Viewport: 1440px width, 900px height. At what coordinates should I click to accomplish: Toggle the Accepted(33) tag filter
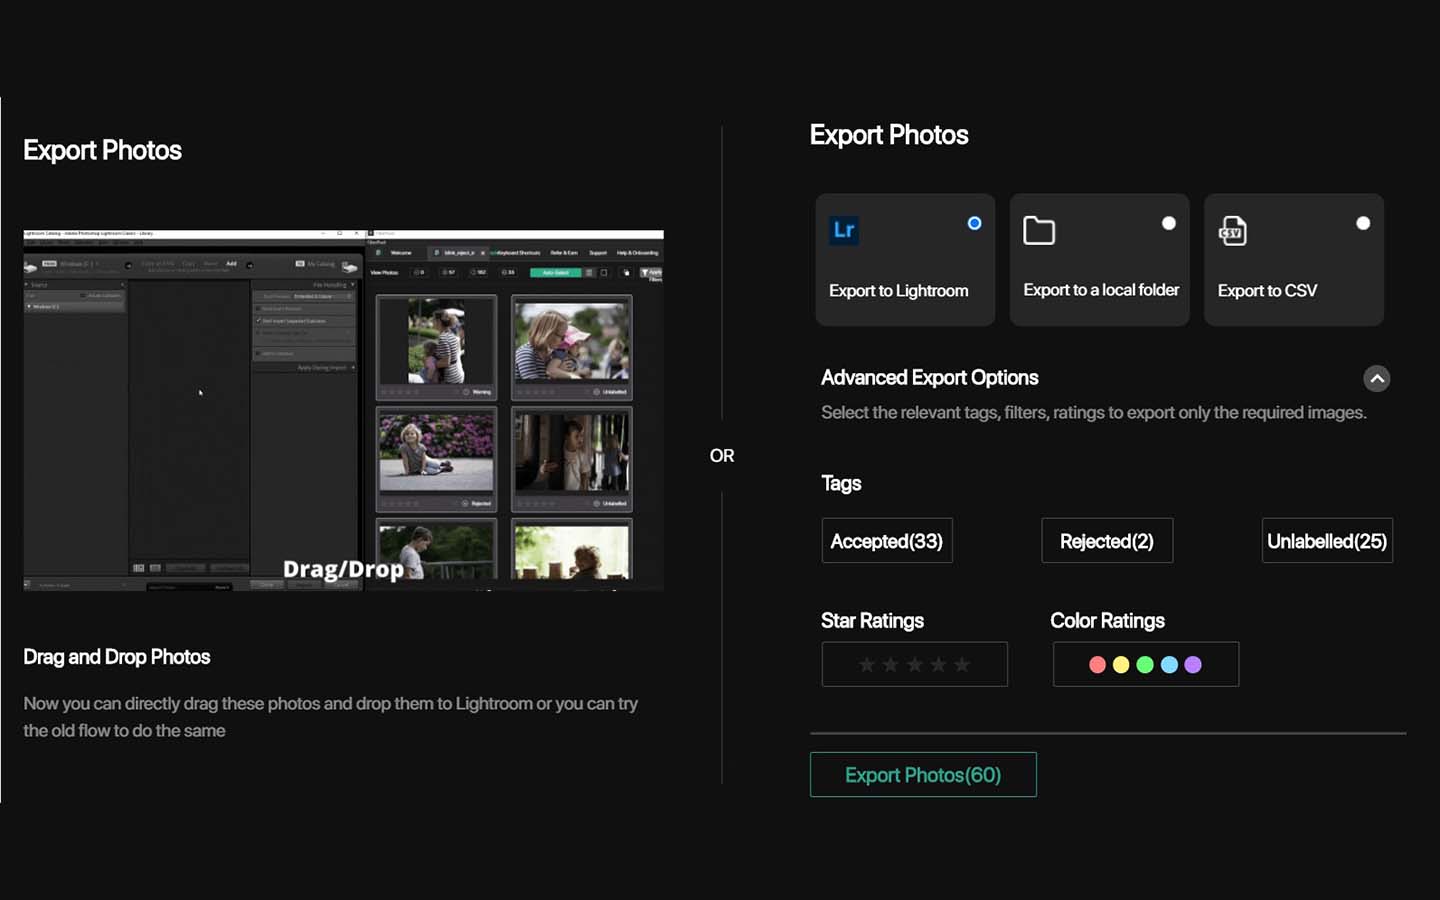886,540
